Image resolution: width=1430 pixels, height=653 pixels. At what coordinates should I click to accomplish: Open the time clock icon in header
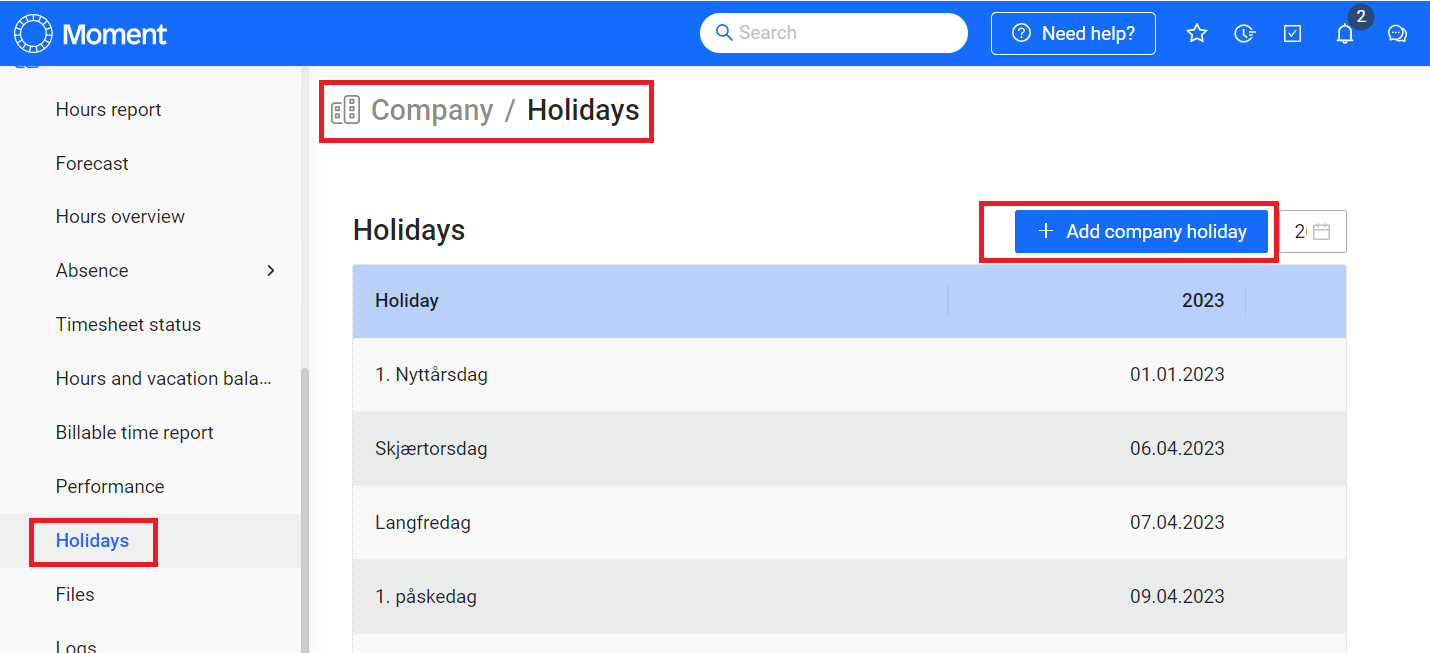(x=1244, y=33)
